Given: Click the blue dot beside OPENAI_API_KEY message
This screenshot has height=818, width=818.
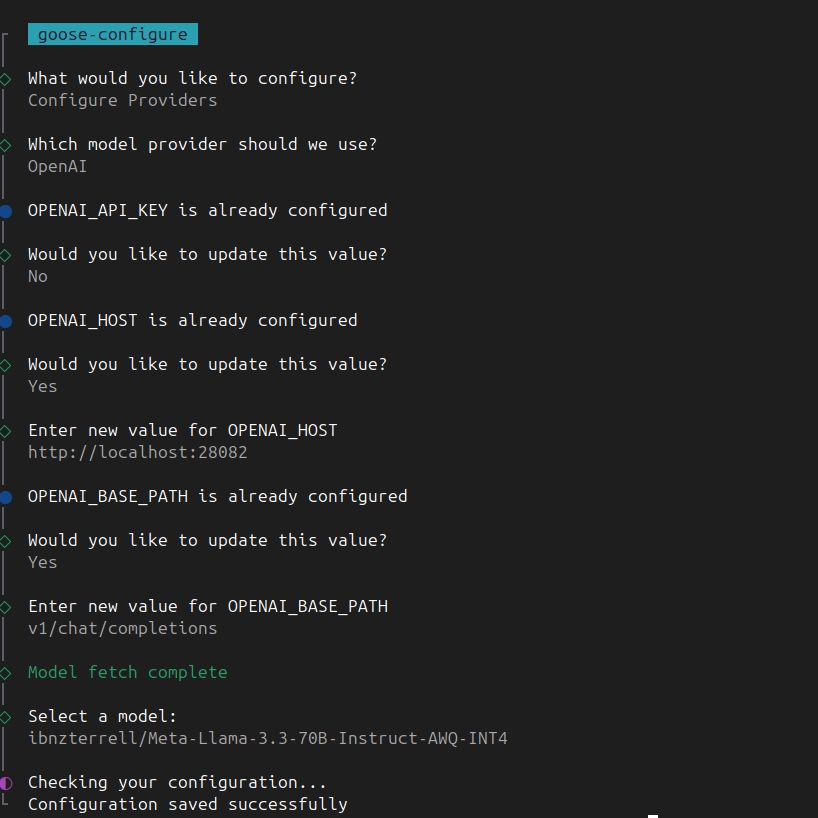Looking at the screenshot, I should 6,210.
